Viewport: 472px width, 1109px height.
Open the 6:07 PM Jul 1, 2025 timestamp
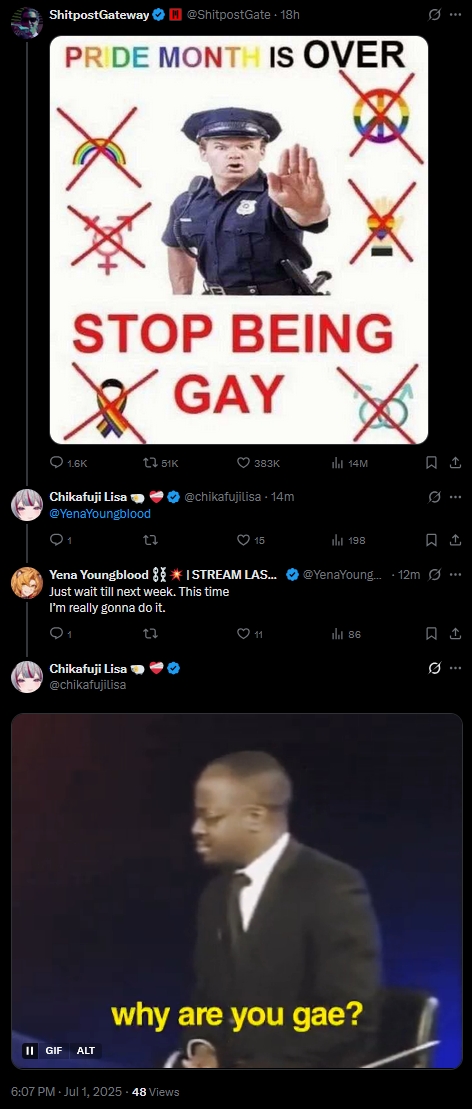click(x=67, y=1091)
